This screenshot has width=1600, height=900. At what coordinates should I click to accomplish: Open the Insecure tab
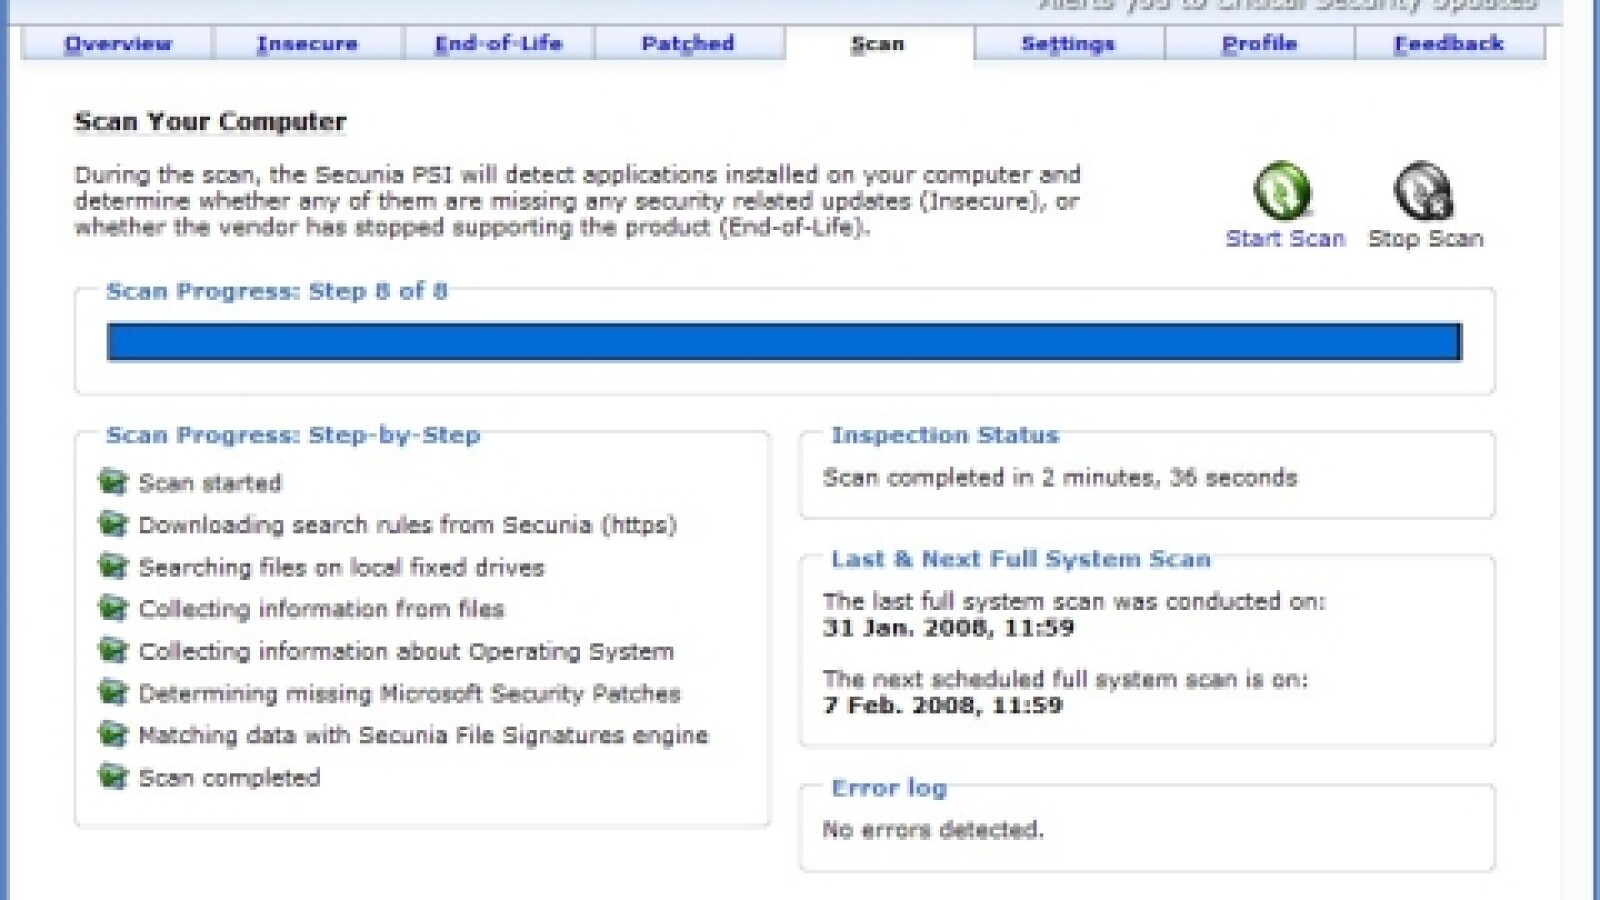[x=307, y=44]
